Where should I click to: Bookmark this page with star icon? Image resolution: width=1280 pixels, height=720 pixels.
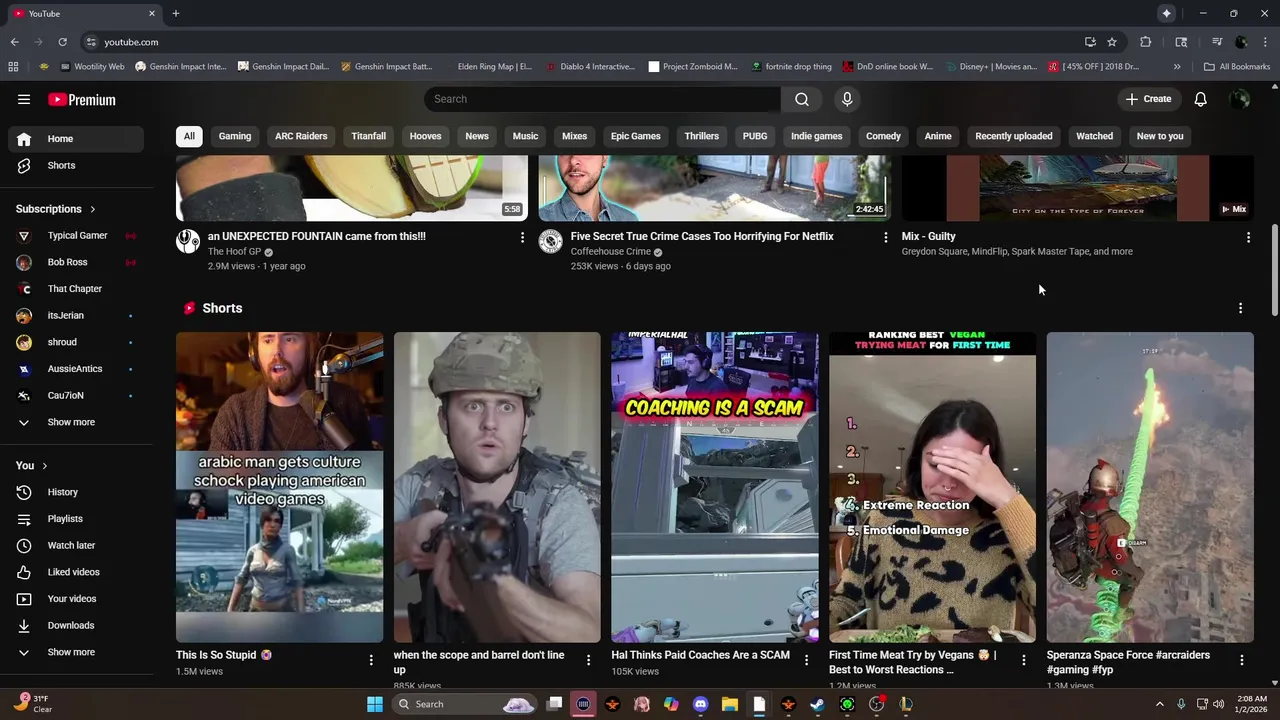click(x=1112, y=42)
